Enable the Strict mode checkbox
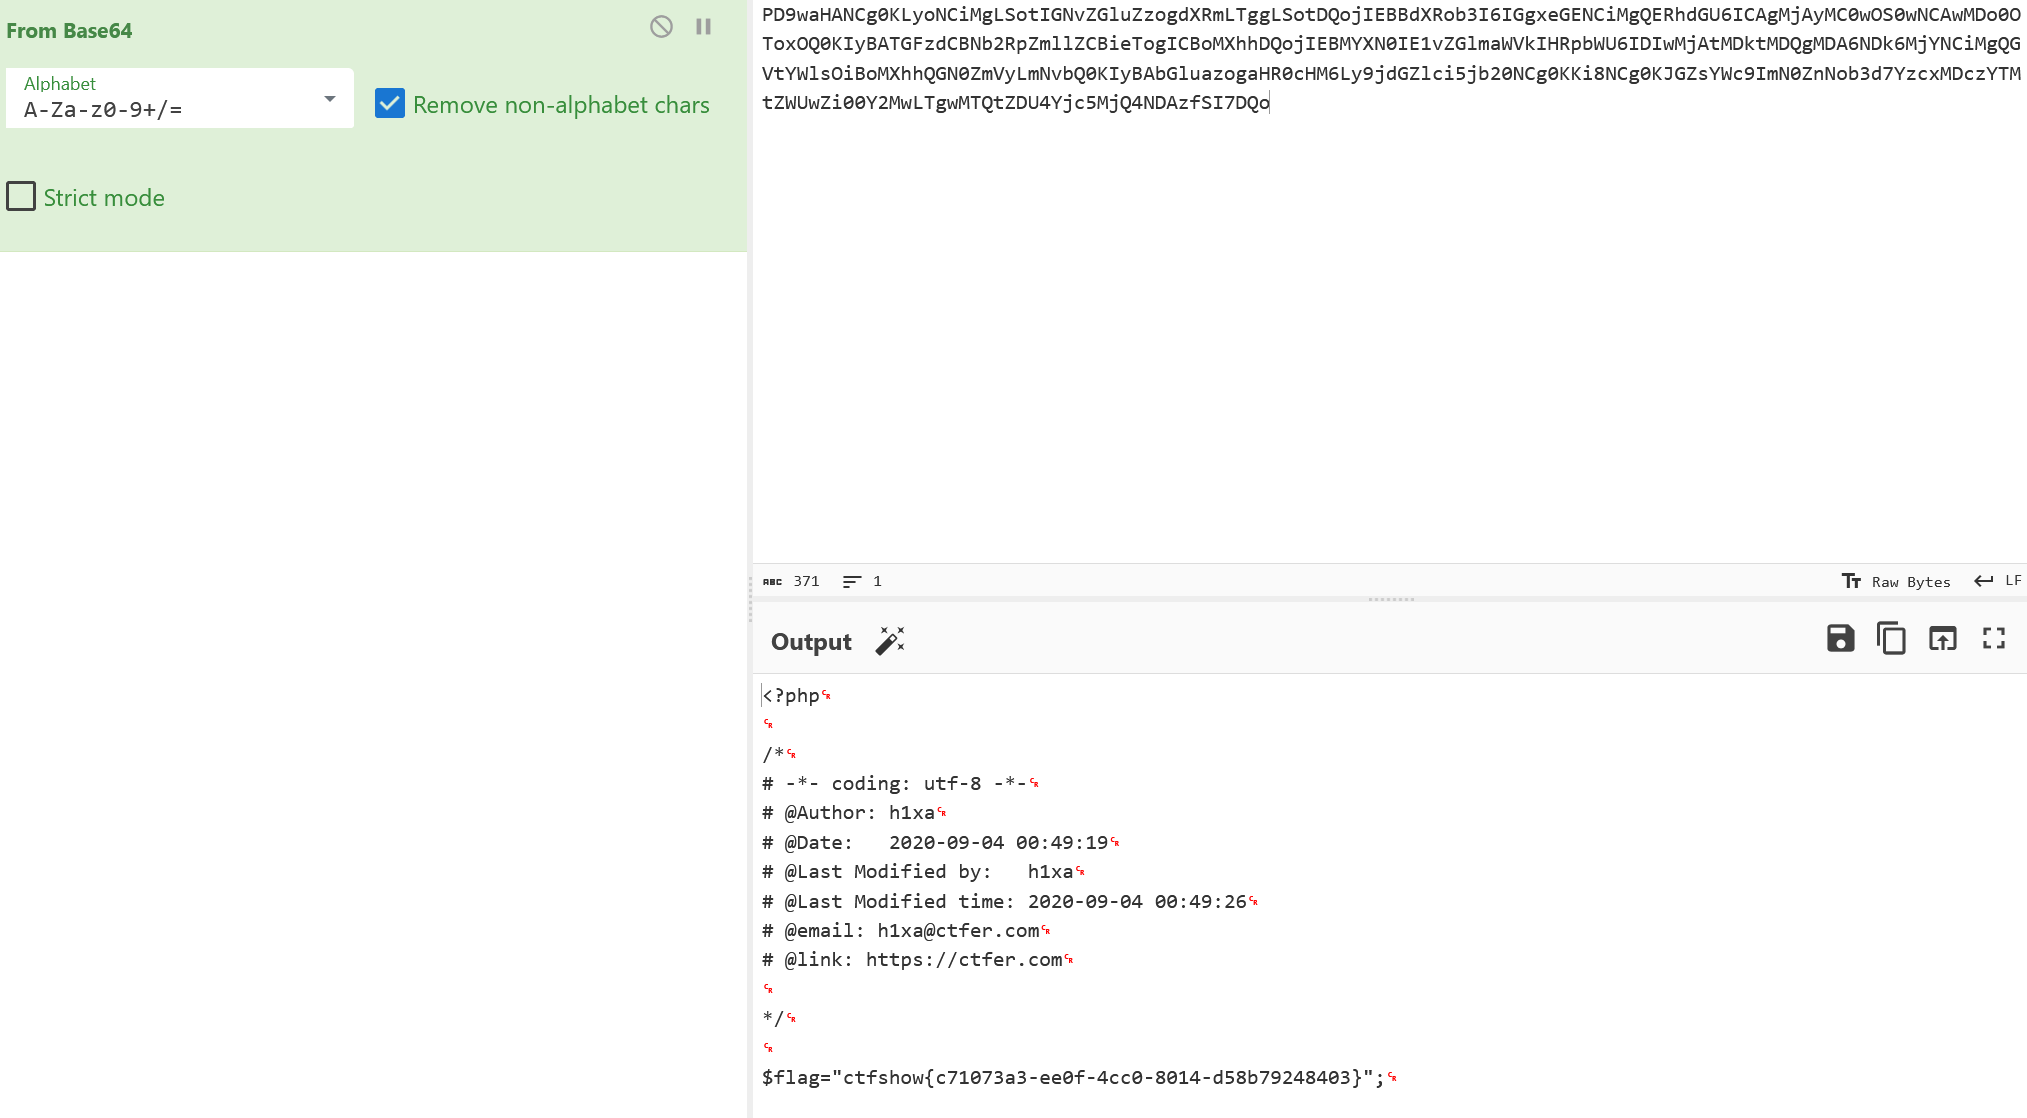Image resolution: width=2027 pixels, height=1118 pixels. (21, 197)
